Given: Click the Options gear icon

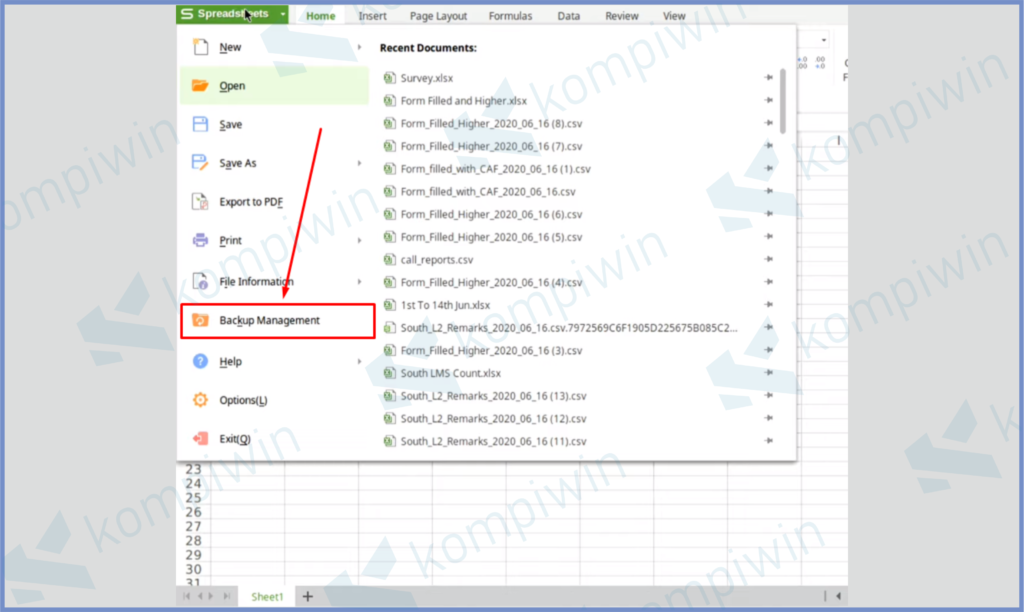Looking at the screenshot, I should 200,401.
